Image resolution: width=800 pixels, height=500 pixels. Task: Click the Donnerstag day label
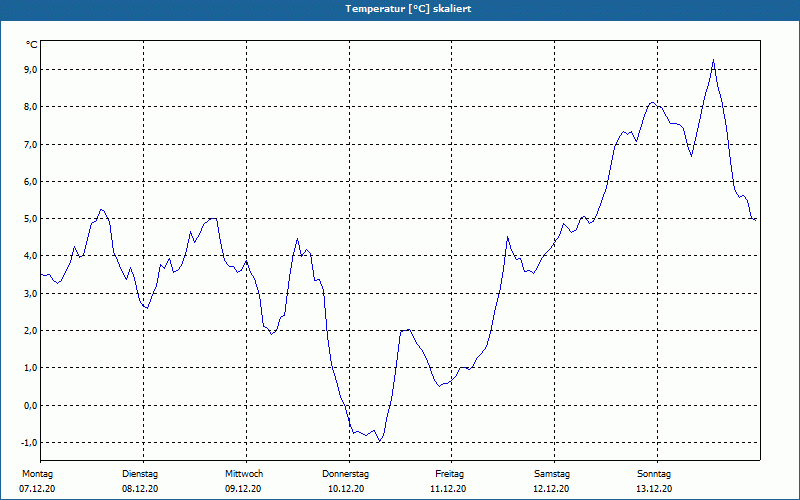coord(345,474)
